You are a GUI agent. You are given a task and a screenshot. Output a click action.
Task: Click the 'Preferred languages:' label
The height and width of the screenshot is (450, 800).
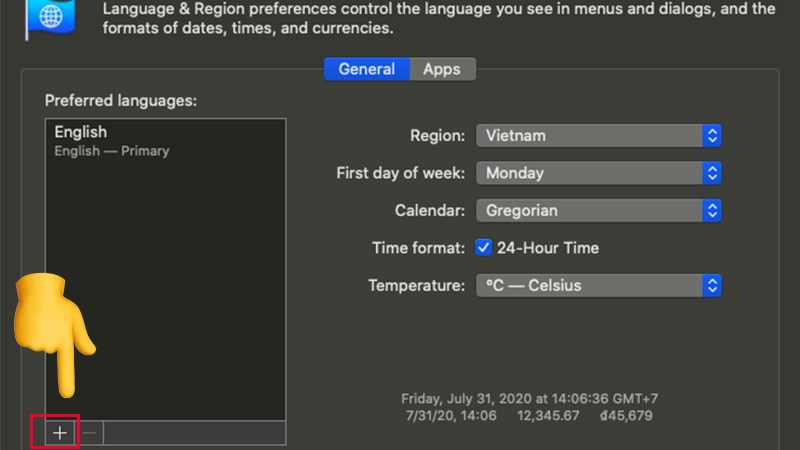click(121, 101)
